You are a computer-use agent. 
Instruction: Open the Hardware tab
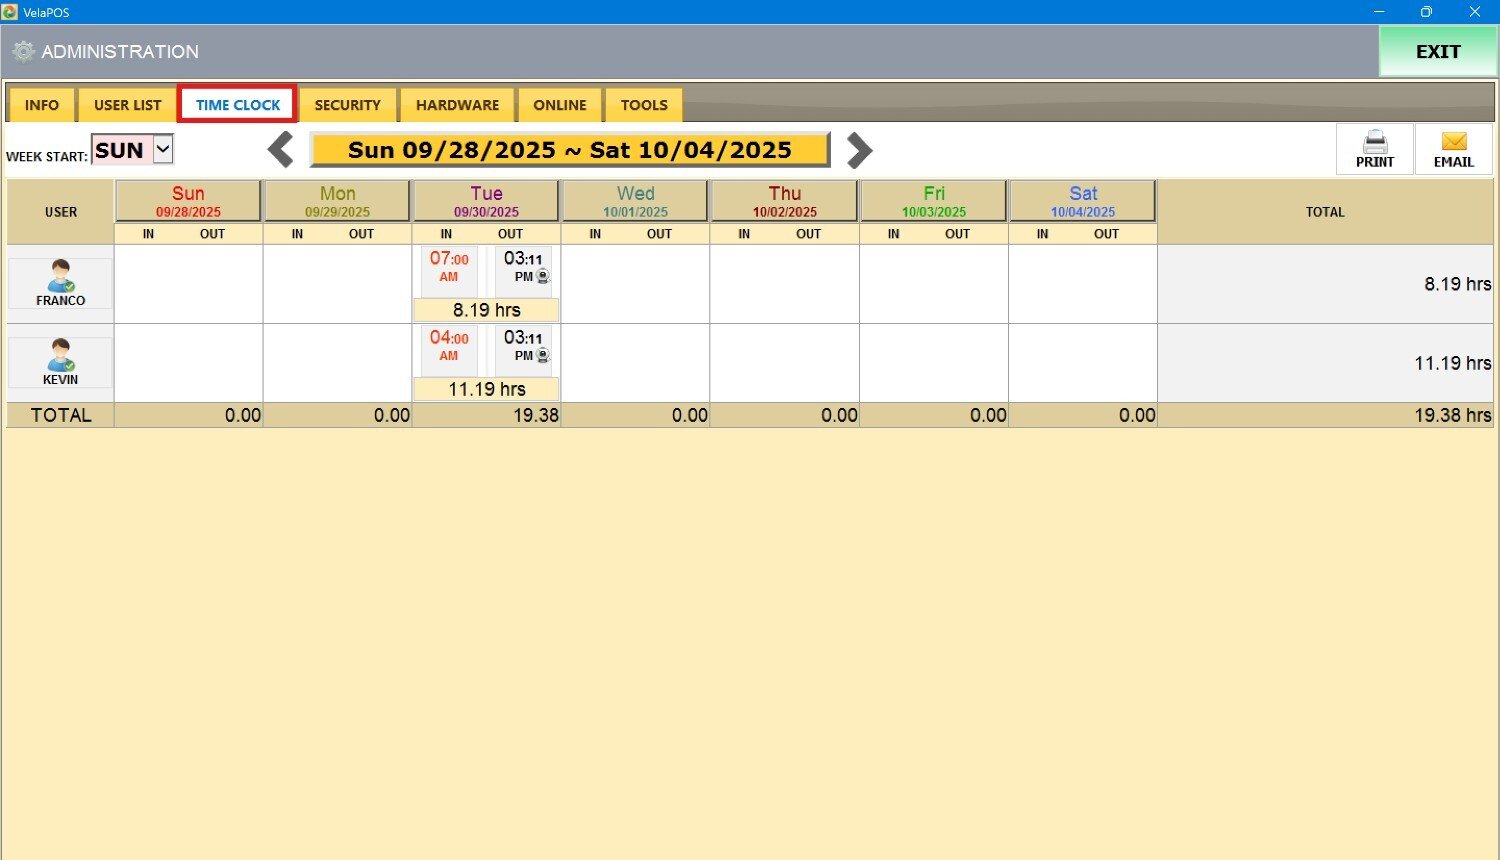click(x=457, y=105)
